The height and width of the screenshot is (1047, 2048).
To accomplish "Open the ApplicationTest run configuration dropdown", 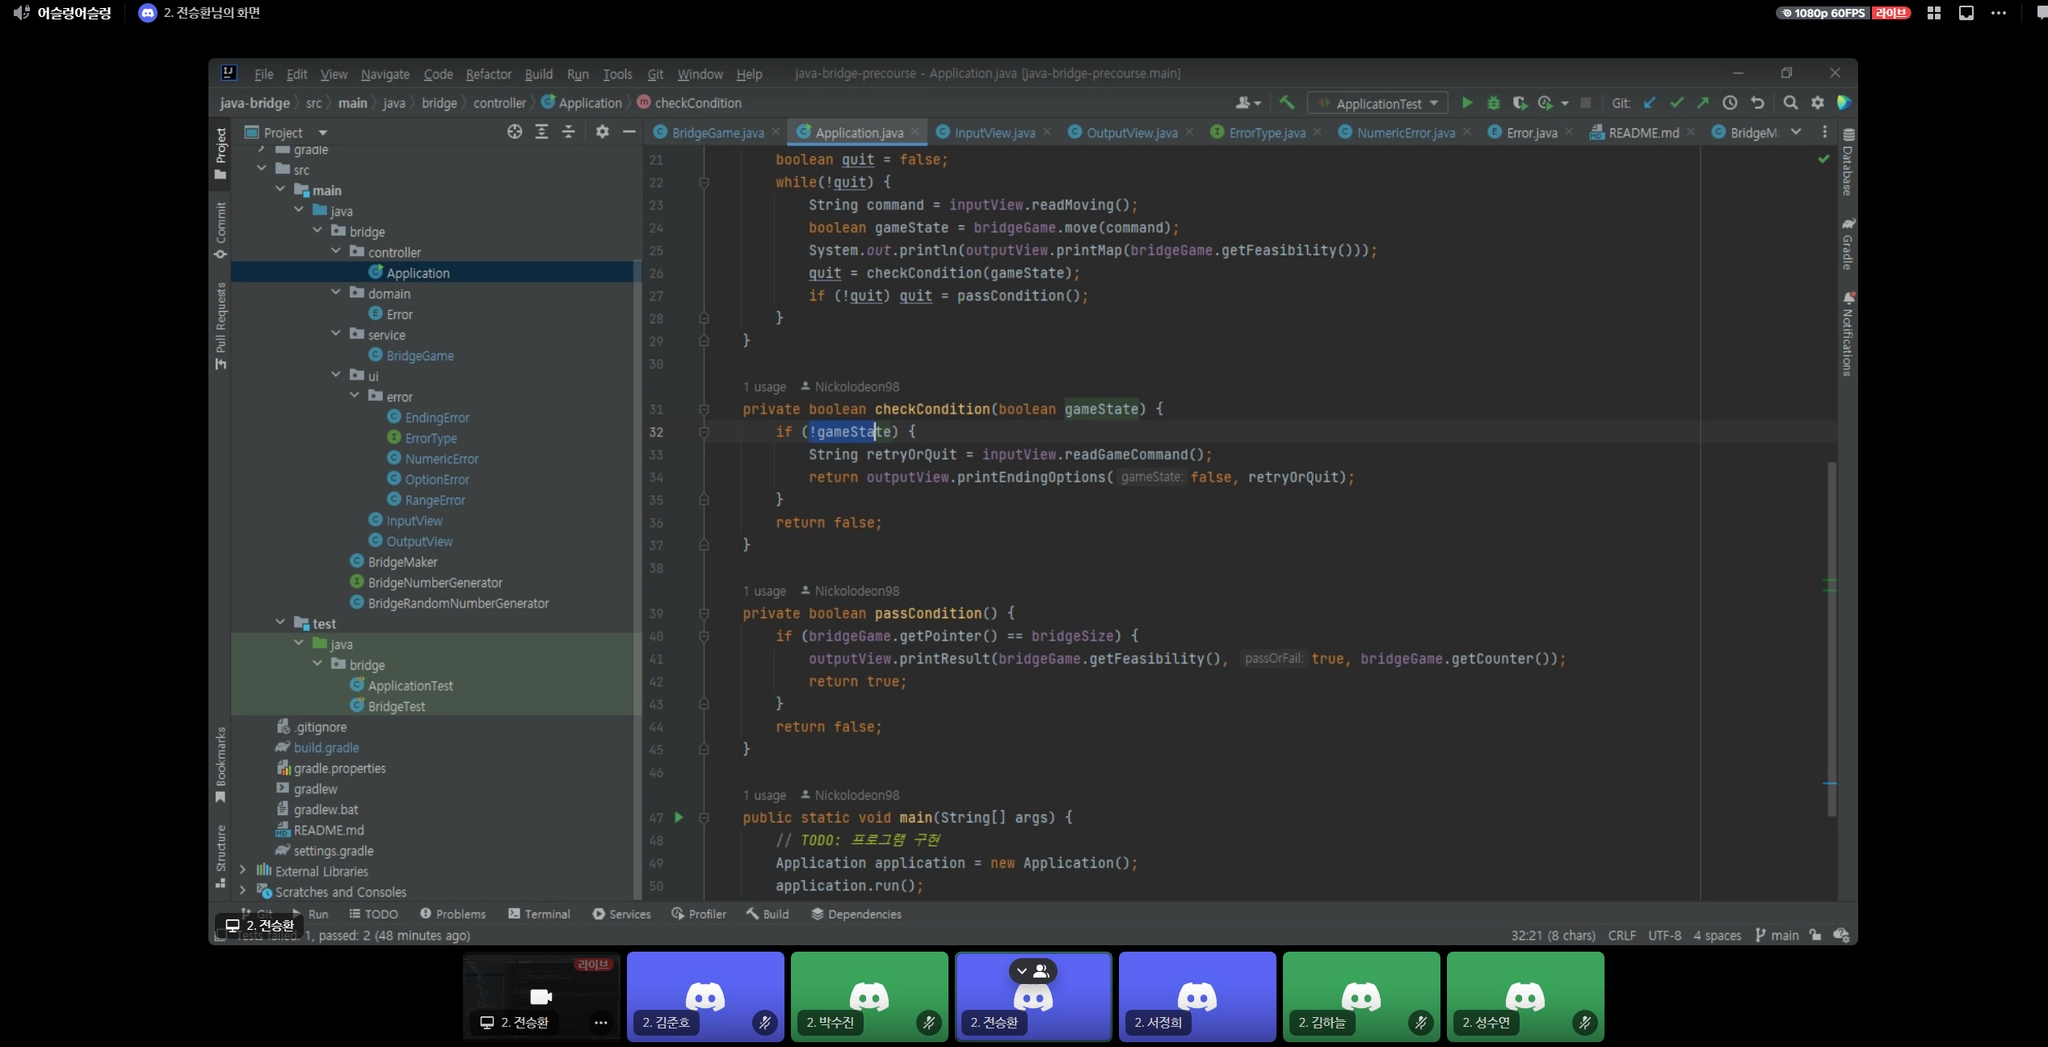I will (1378, 103).
